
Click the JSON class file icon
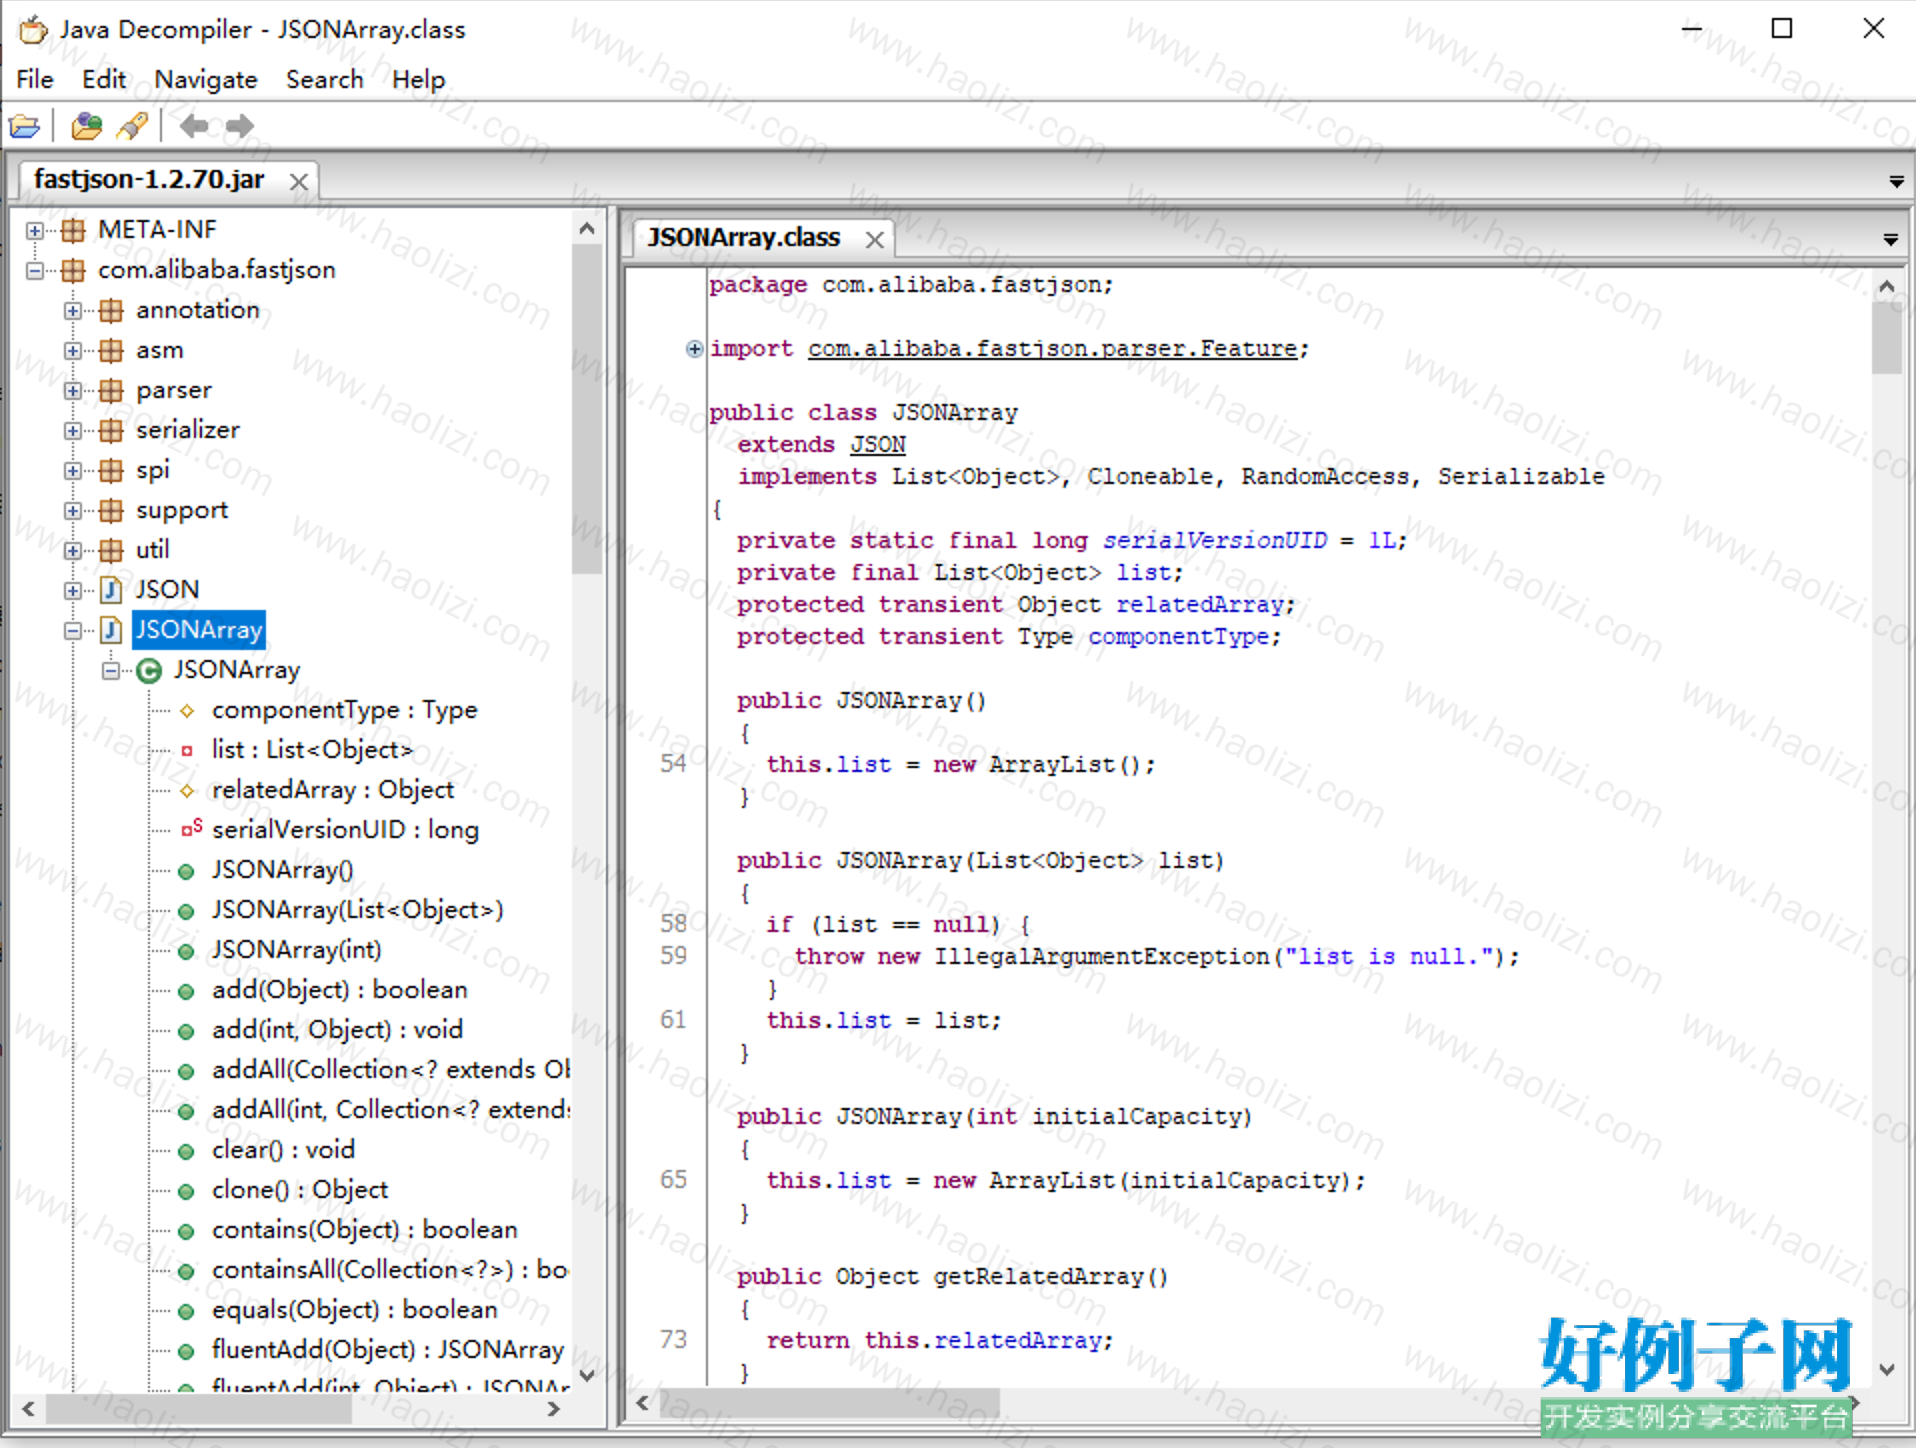(x=111, y=590)
